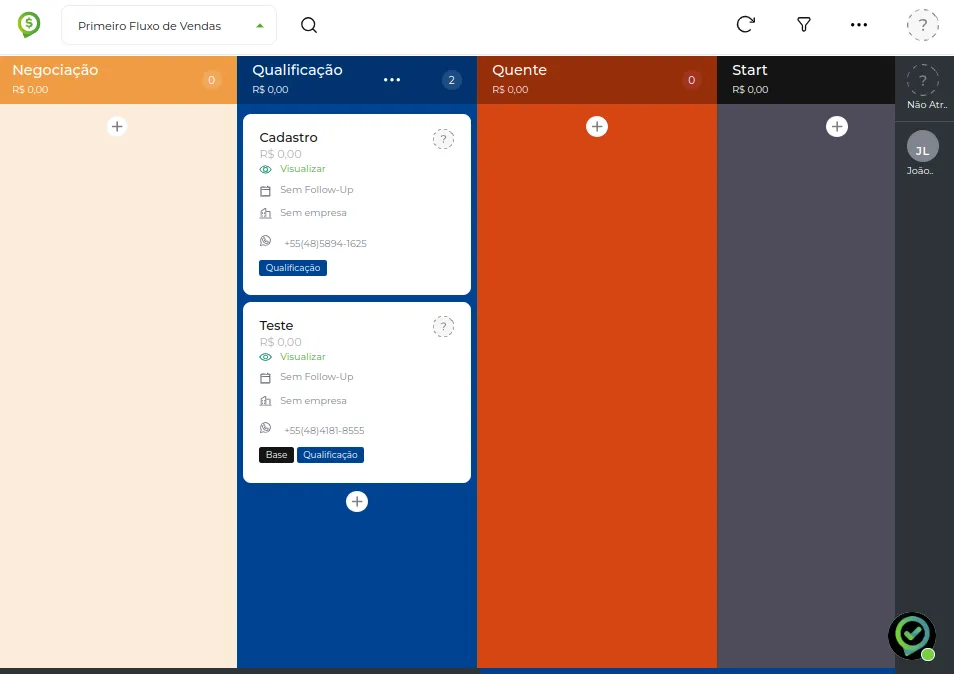The height and width of the screenshot is (674, 954).
Task: Click the green dollar chat logo
Action: (x=29, y=25)
